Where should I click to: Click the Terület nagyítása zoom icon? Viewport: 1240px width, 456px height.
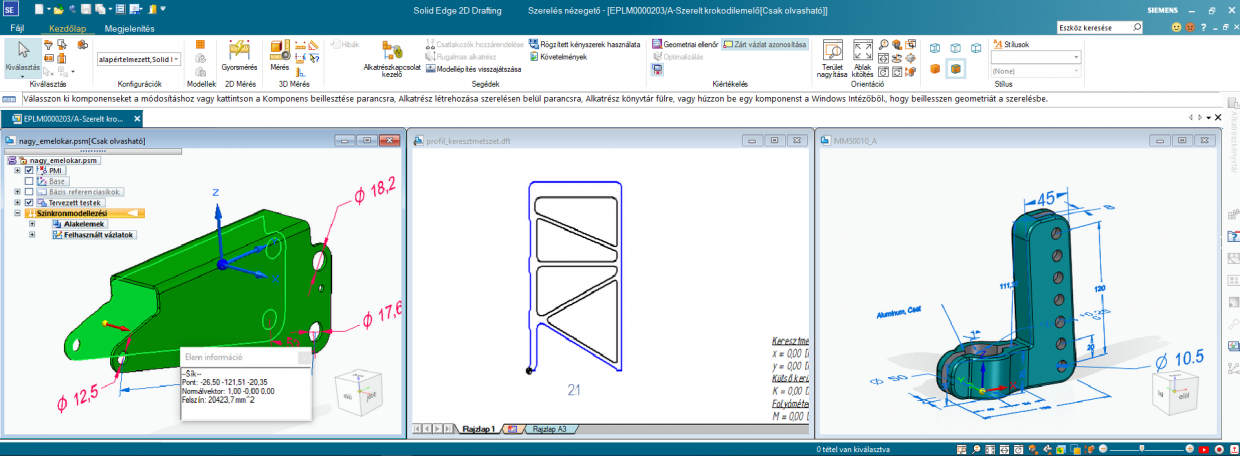point(832,57)
